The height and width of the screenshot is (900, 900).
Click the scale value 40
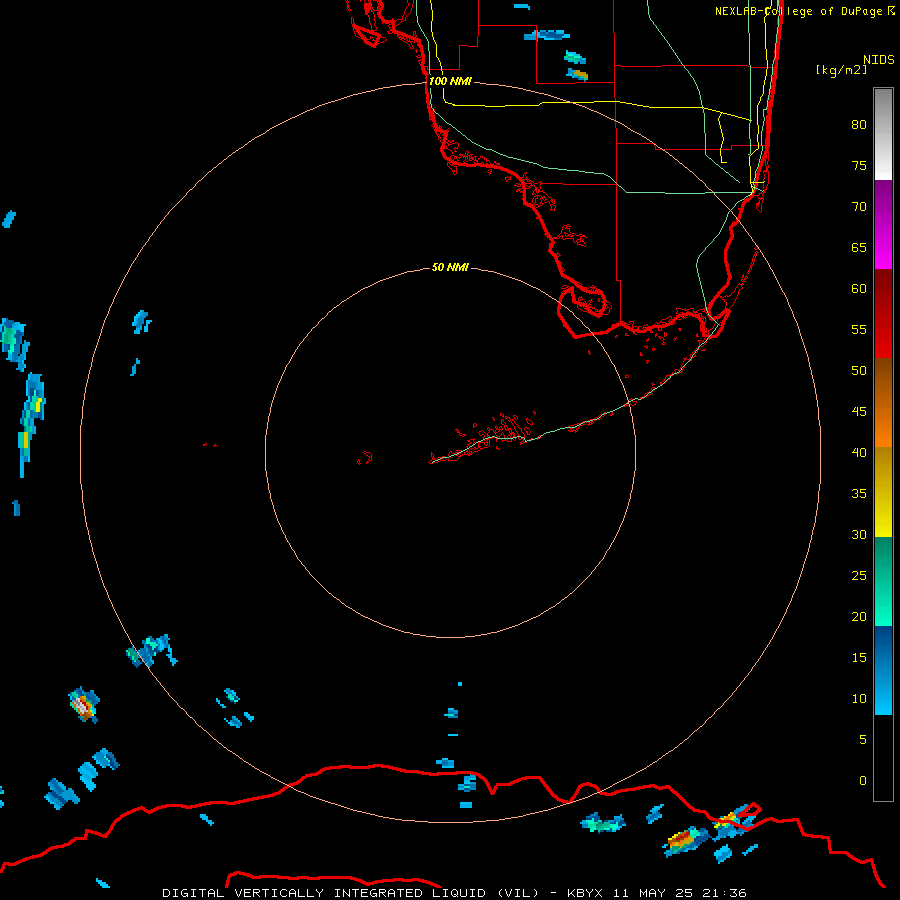coord(859,452)
